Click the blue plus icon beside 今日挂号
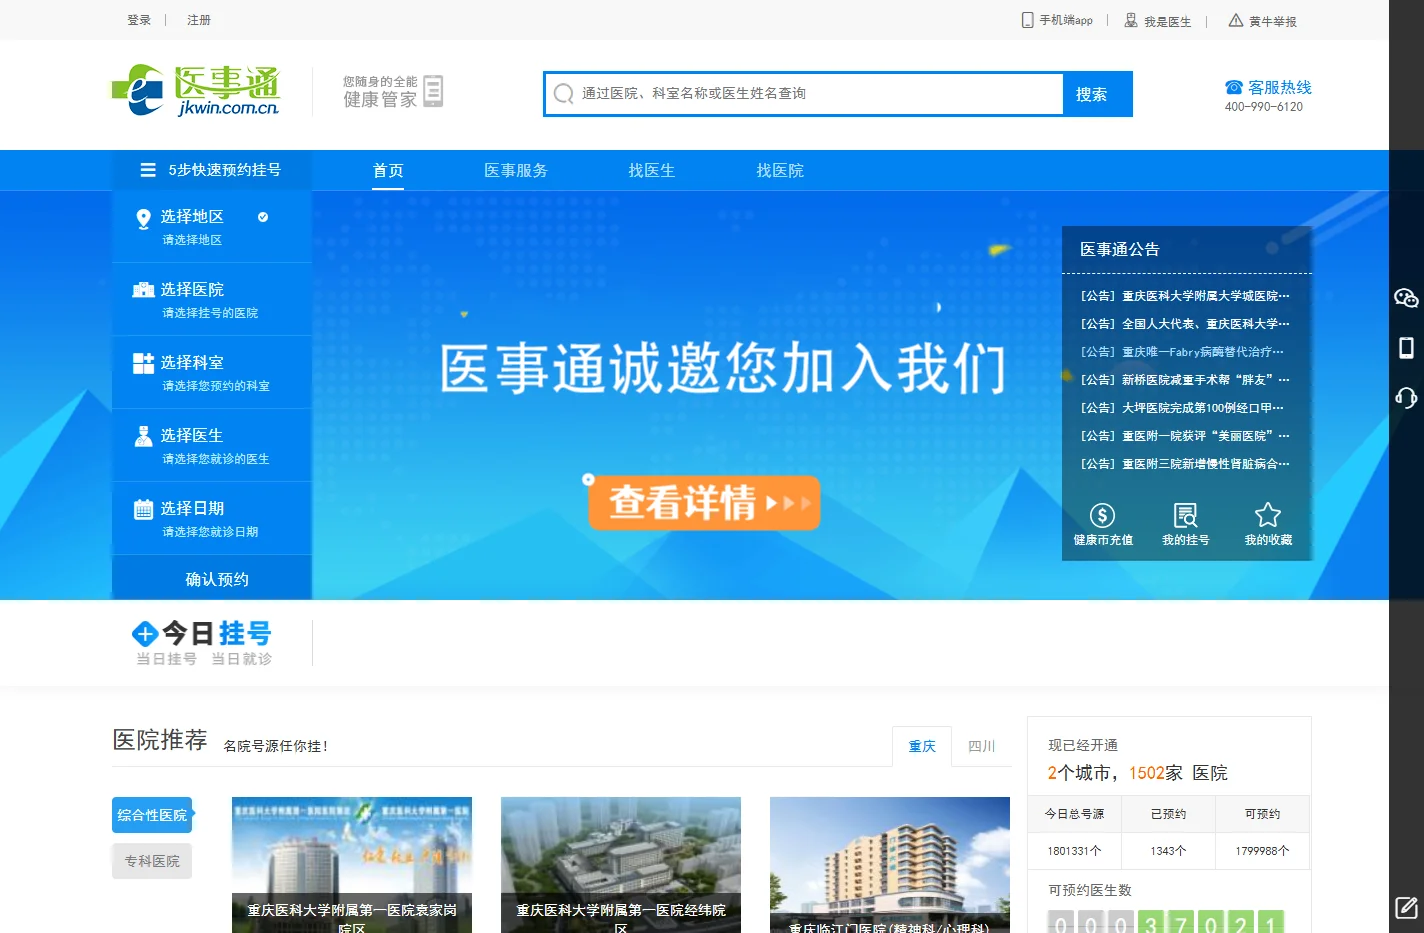The image size is (1424, 933). click(145, 633)
